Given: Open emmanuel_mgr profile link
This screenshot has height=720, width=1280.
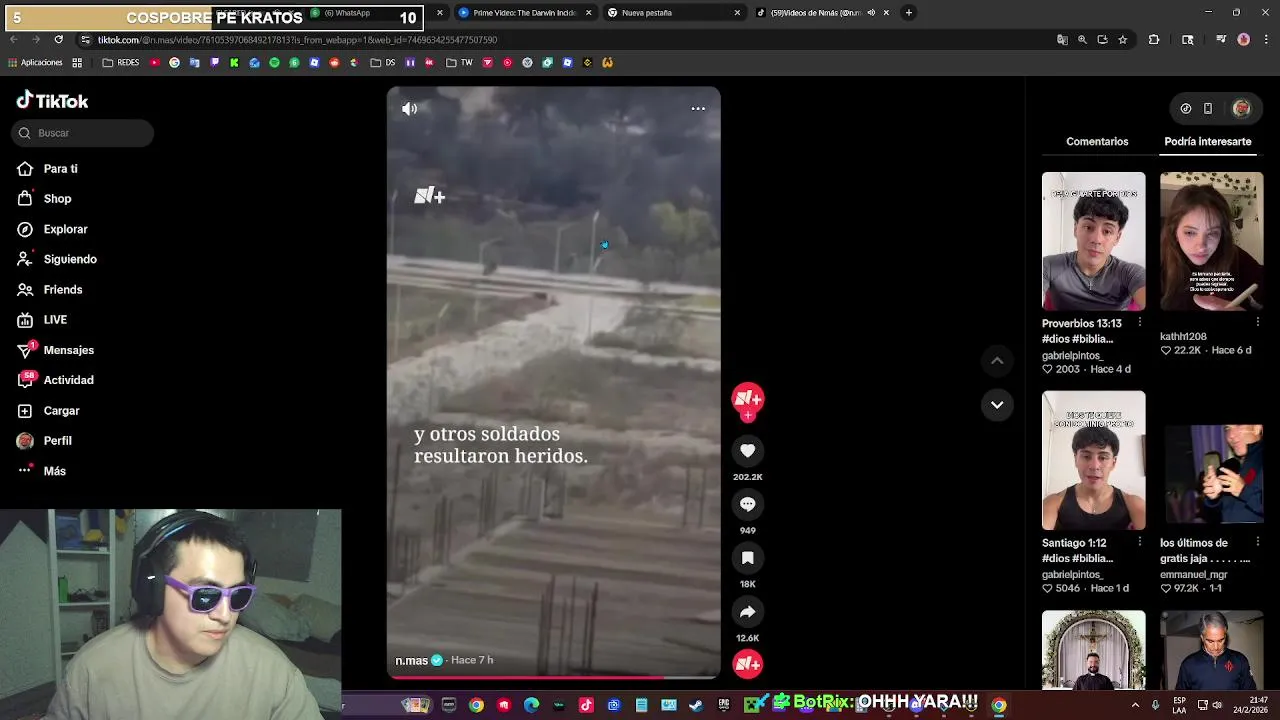Looking at the screenshot, I should tap(1193, 575).
